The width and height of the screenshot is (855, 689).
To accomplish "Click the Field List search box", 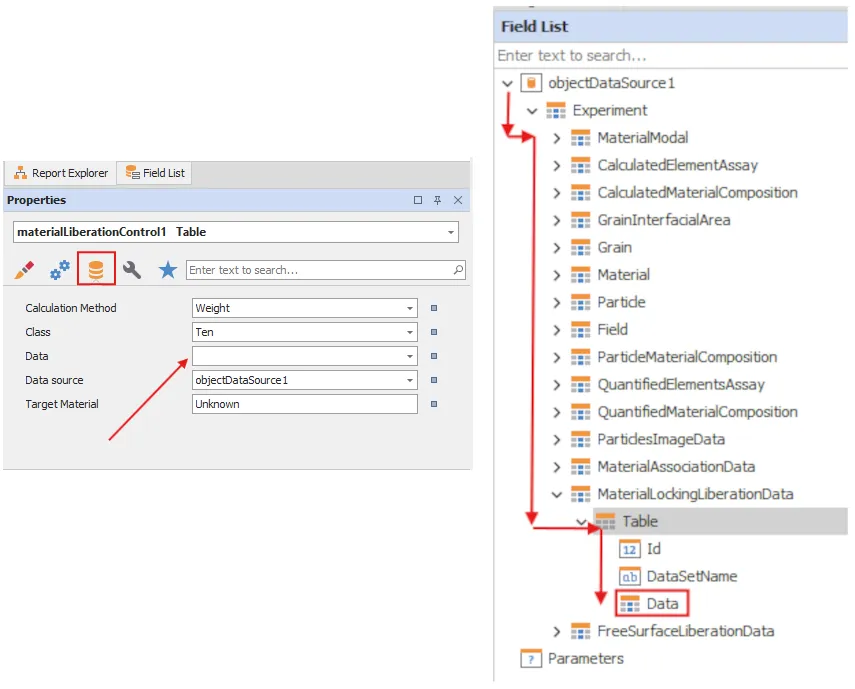I will (x=671, y=56).
